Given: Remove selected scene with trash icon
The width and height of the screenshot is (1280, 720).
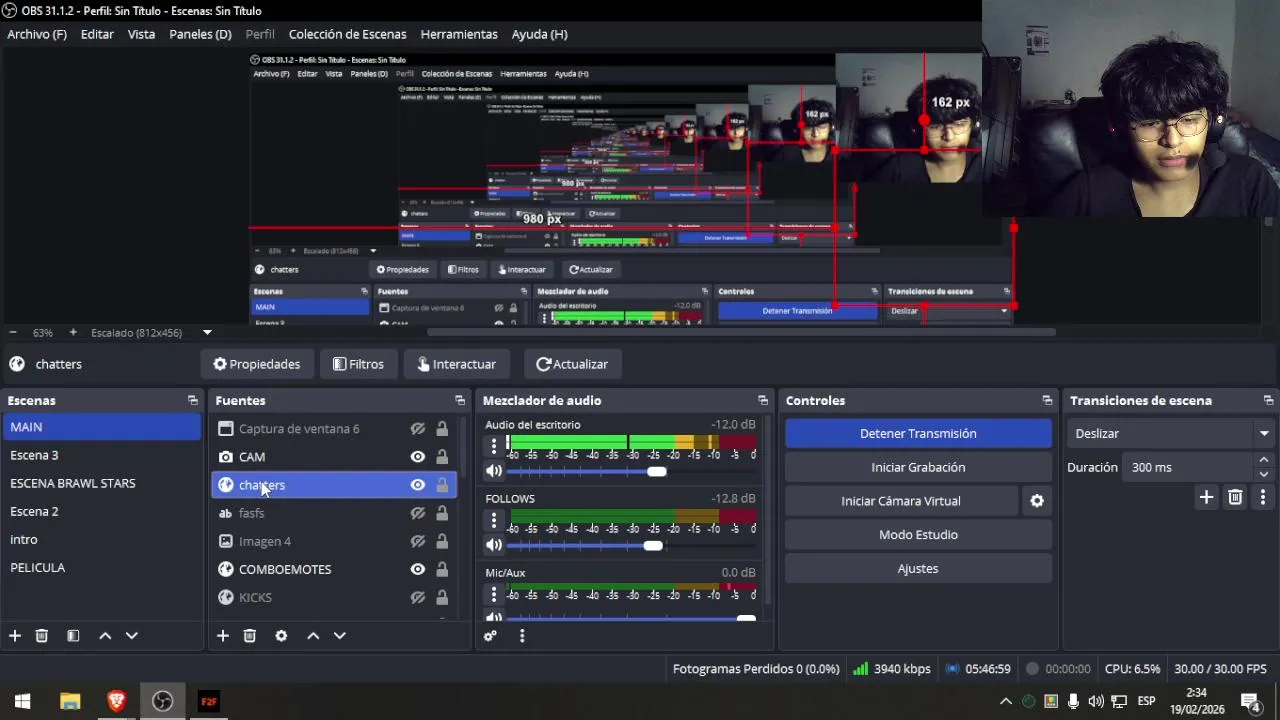Looking at the screenshot, I should [42, 636].
